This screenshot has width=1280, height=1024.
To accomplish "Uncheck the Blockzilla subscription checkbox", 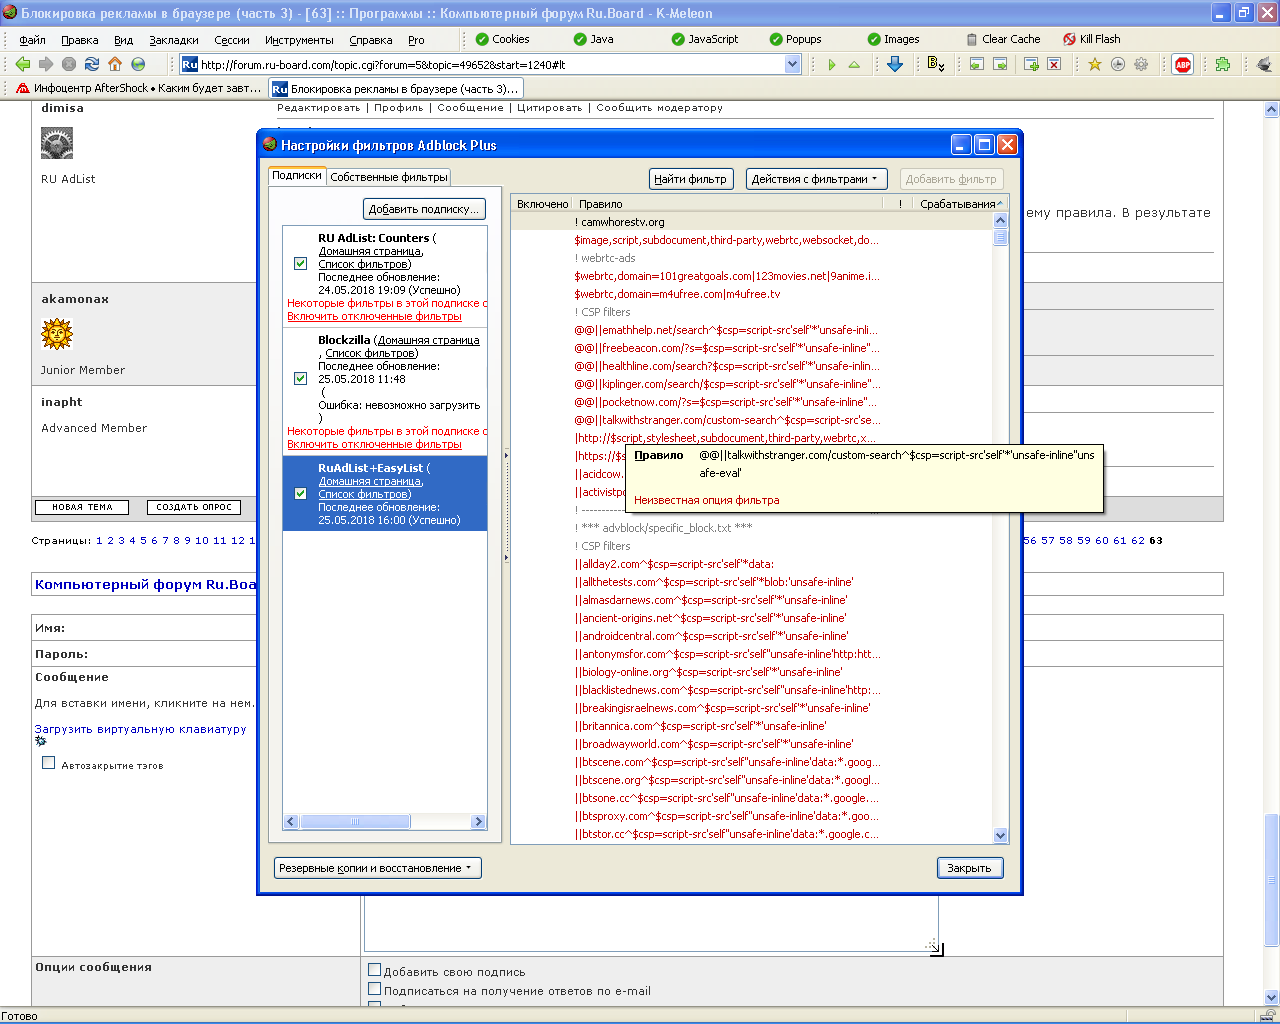I will tap(300, 378).
